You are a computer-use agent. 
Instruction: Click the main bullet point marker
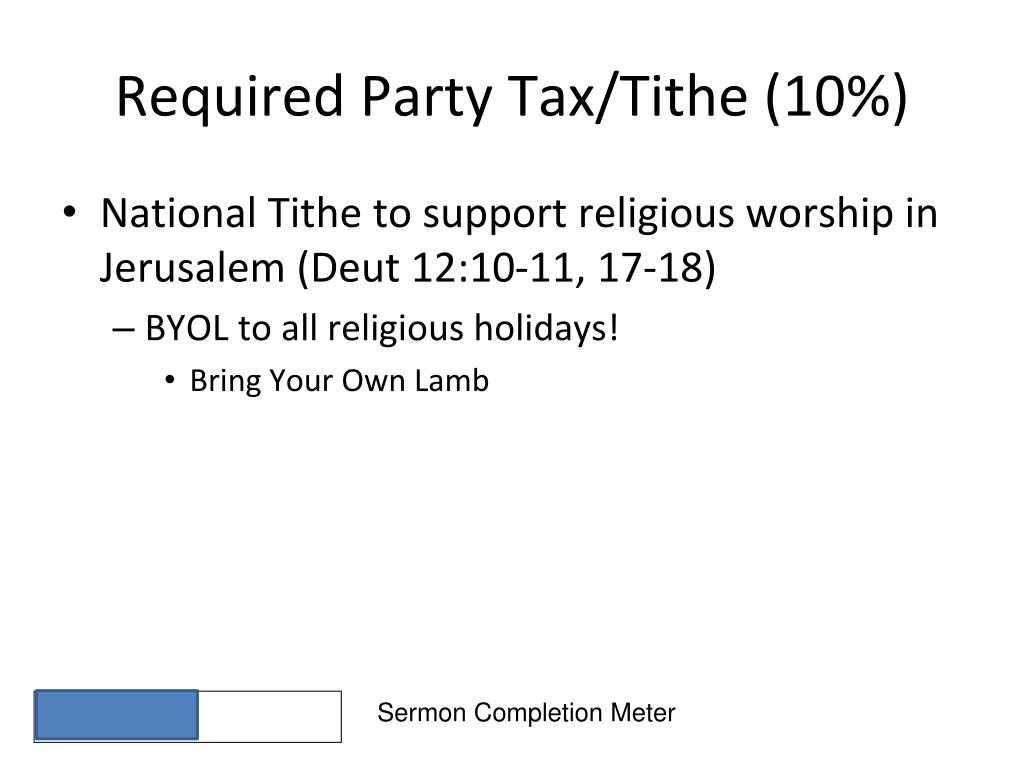(70, 213)
